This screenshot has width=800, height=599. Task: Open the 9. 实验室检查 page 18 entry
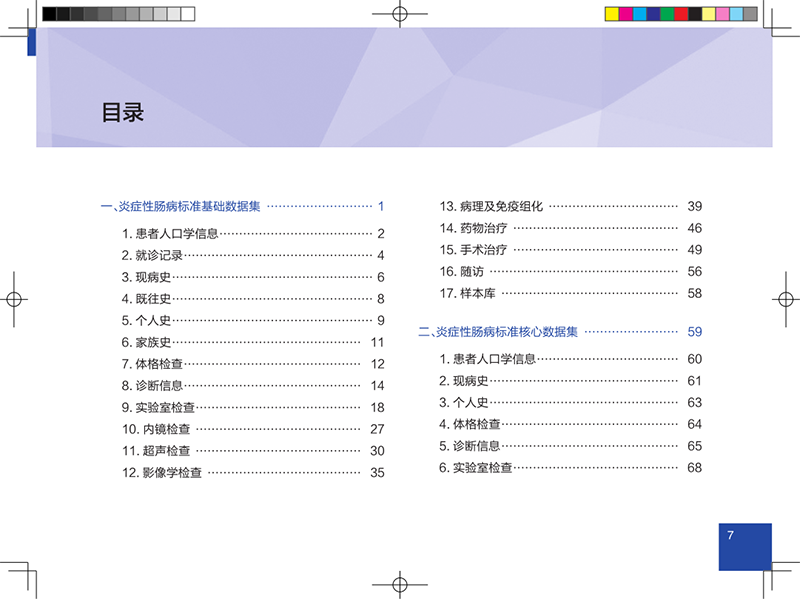pos(253,407)
